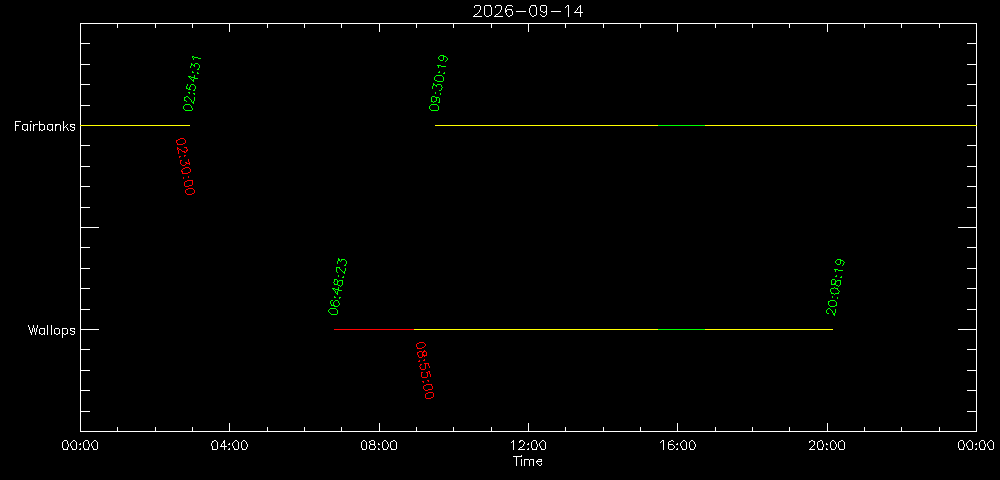The height and width of the screenshot is (480, 1000).
Task: Click the 16:00 tick label on time axis
Action: [677, 446]
